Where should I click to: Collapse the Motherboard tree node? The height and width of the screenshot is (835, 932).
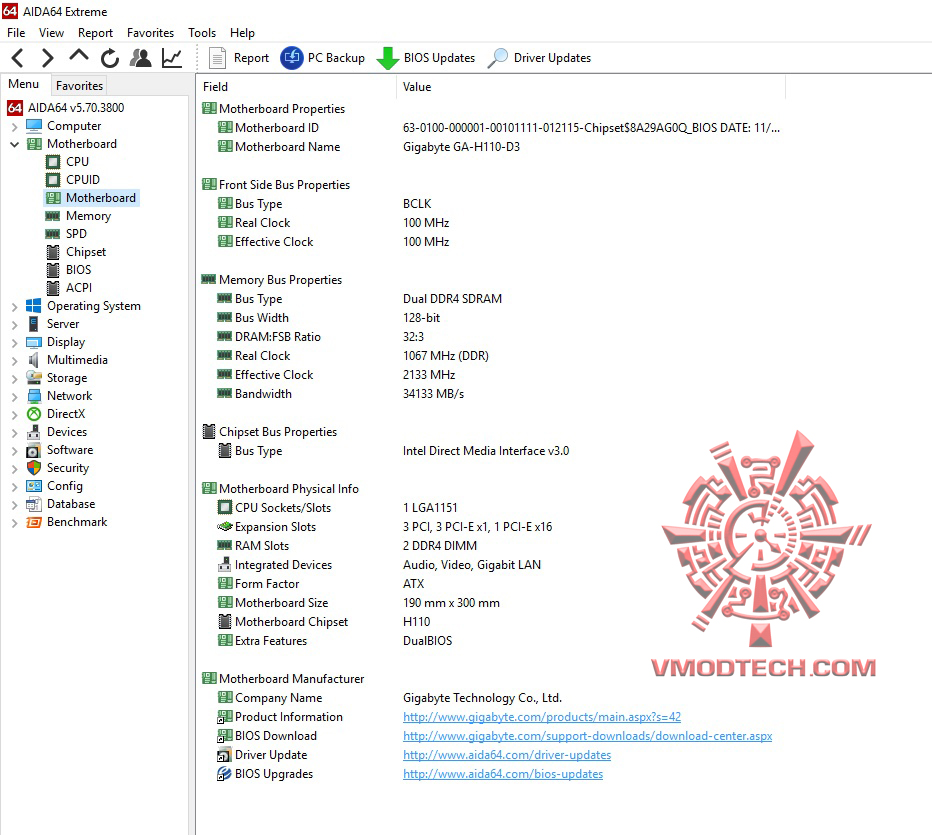(14, 144)
